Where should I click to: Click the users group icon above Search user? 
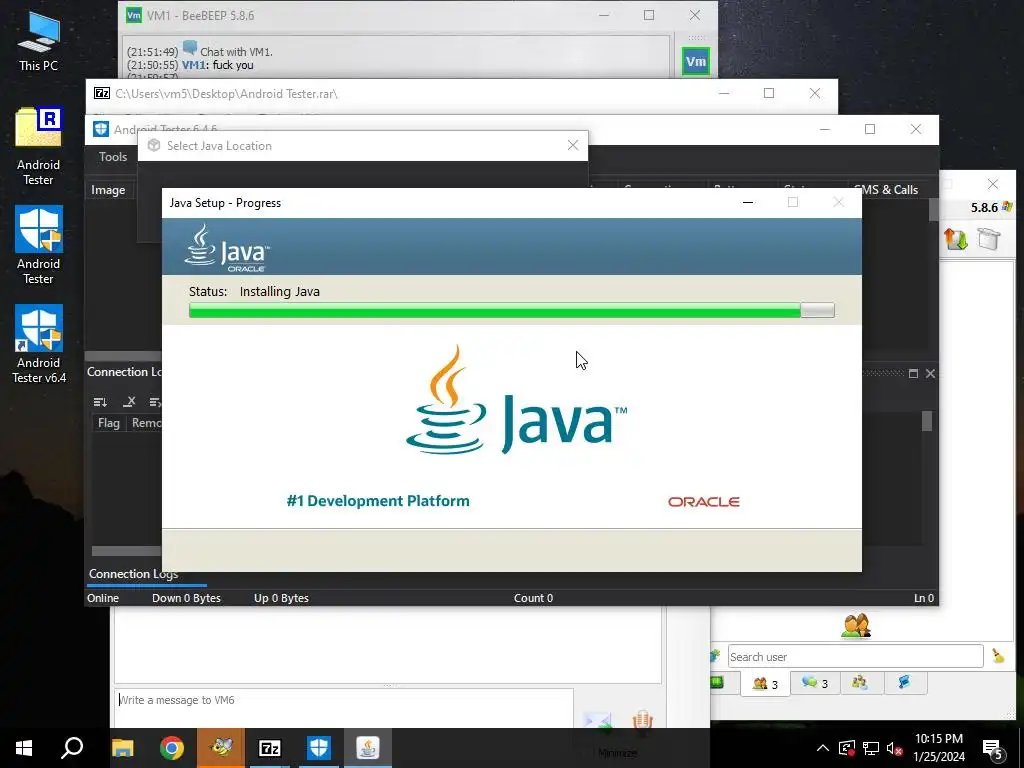click(856, 626)
